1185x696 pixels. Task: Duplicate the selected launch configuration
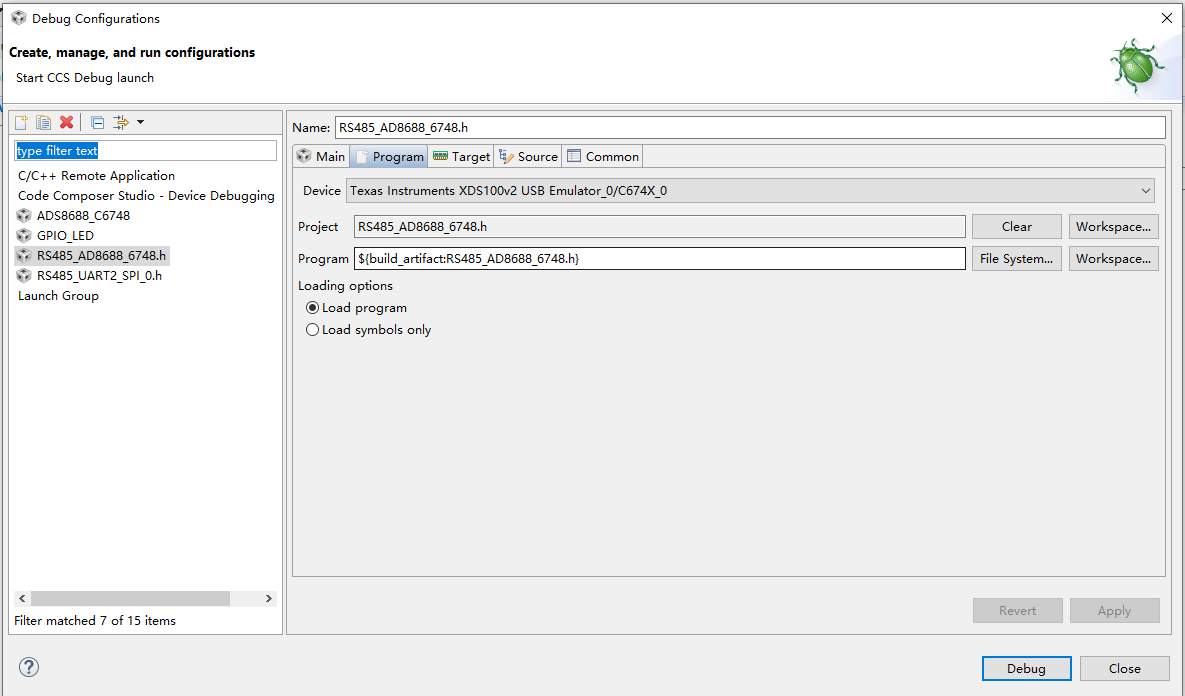pyautogui.click(x=43, y=122)
